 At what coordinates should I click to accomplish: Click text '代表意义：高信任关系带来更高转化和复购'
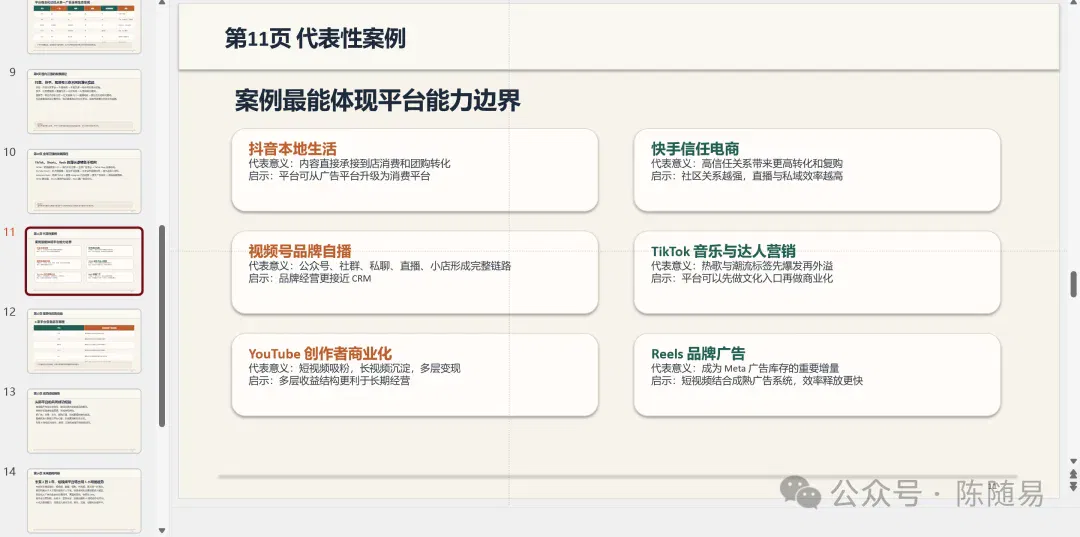tap(747, 164)
